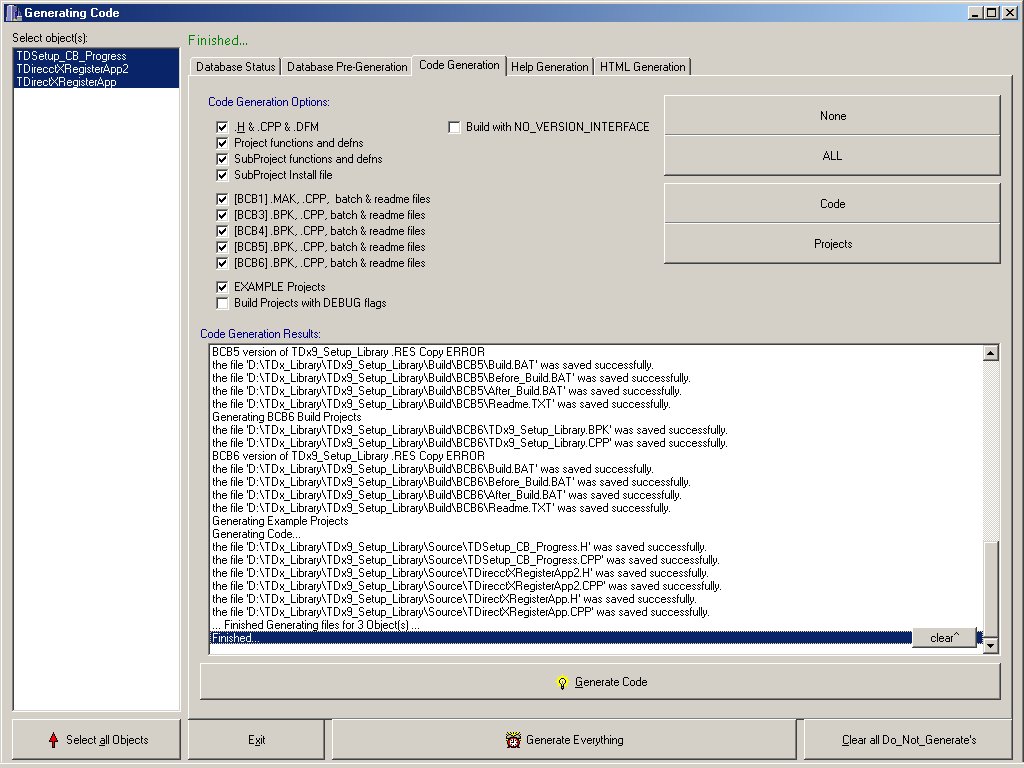Open the Help Generation tab

tap(549, 67)
